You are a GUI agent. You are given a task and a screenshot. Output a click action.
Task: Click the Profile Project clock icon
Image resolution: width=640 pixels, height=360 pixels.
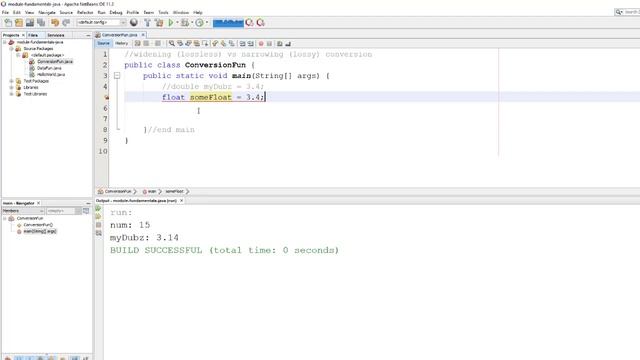(199, 23)
